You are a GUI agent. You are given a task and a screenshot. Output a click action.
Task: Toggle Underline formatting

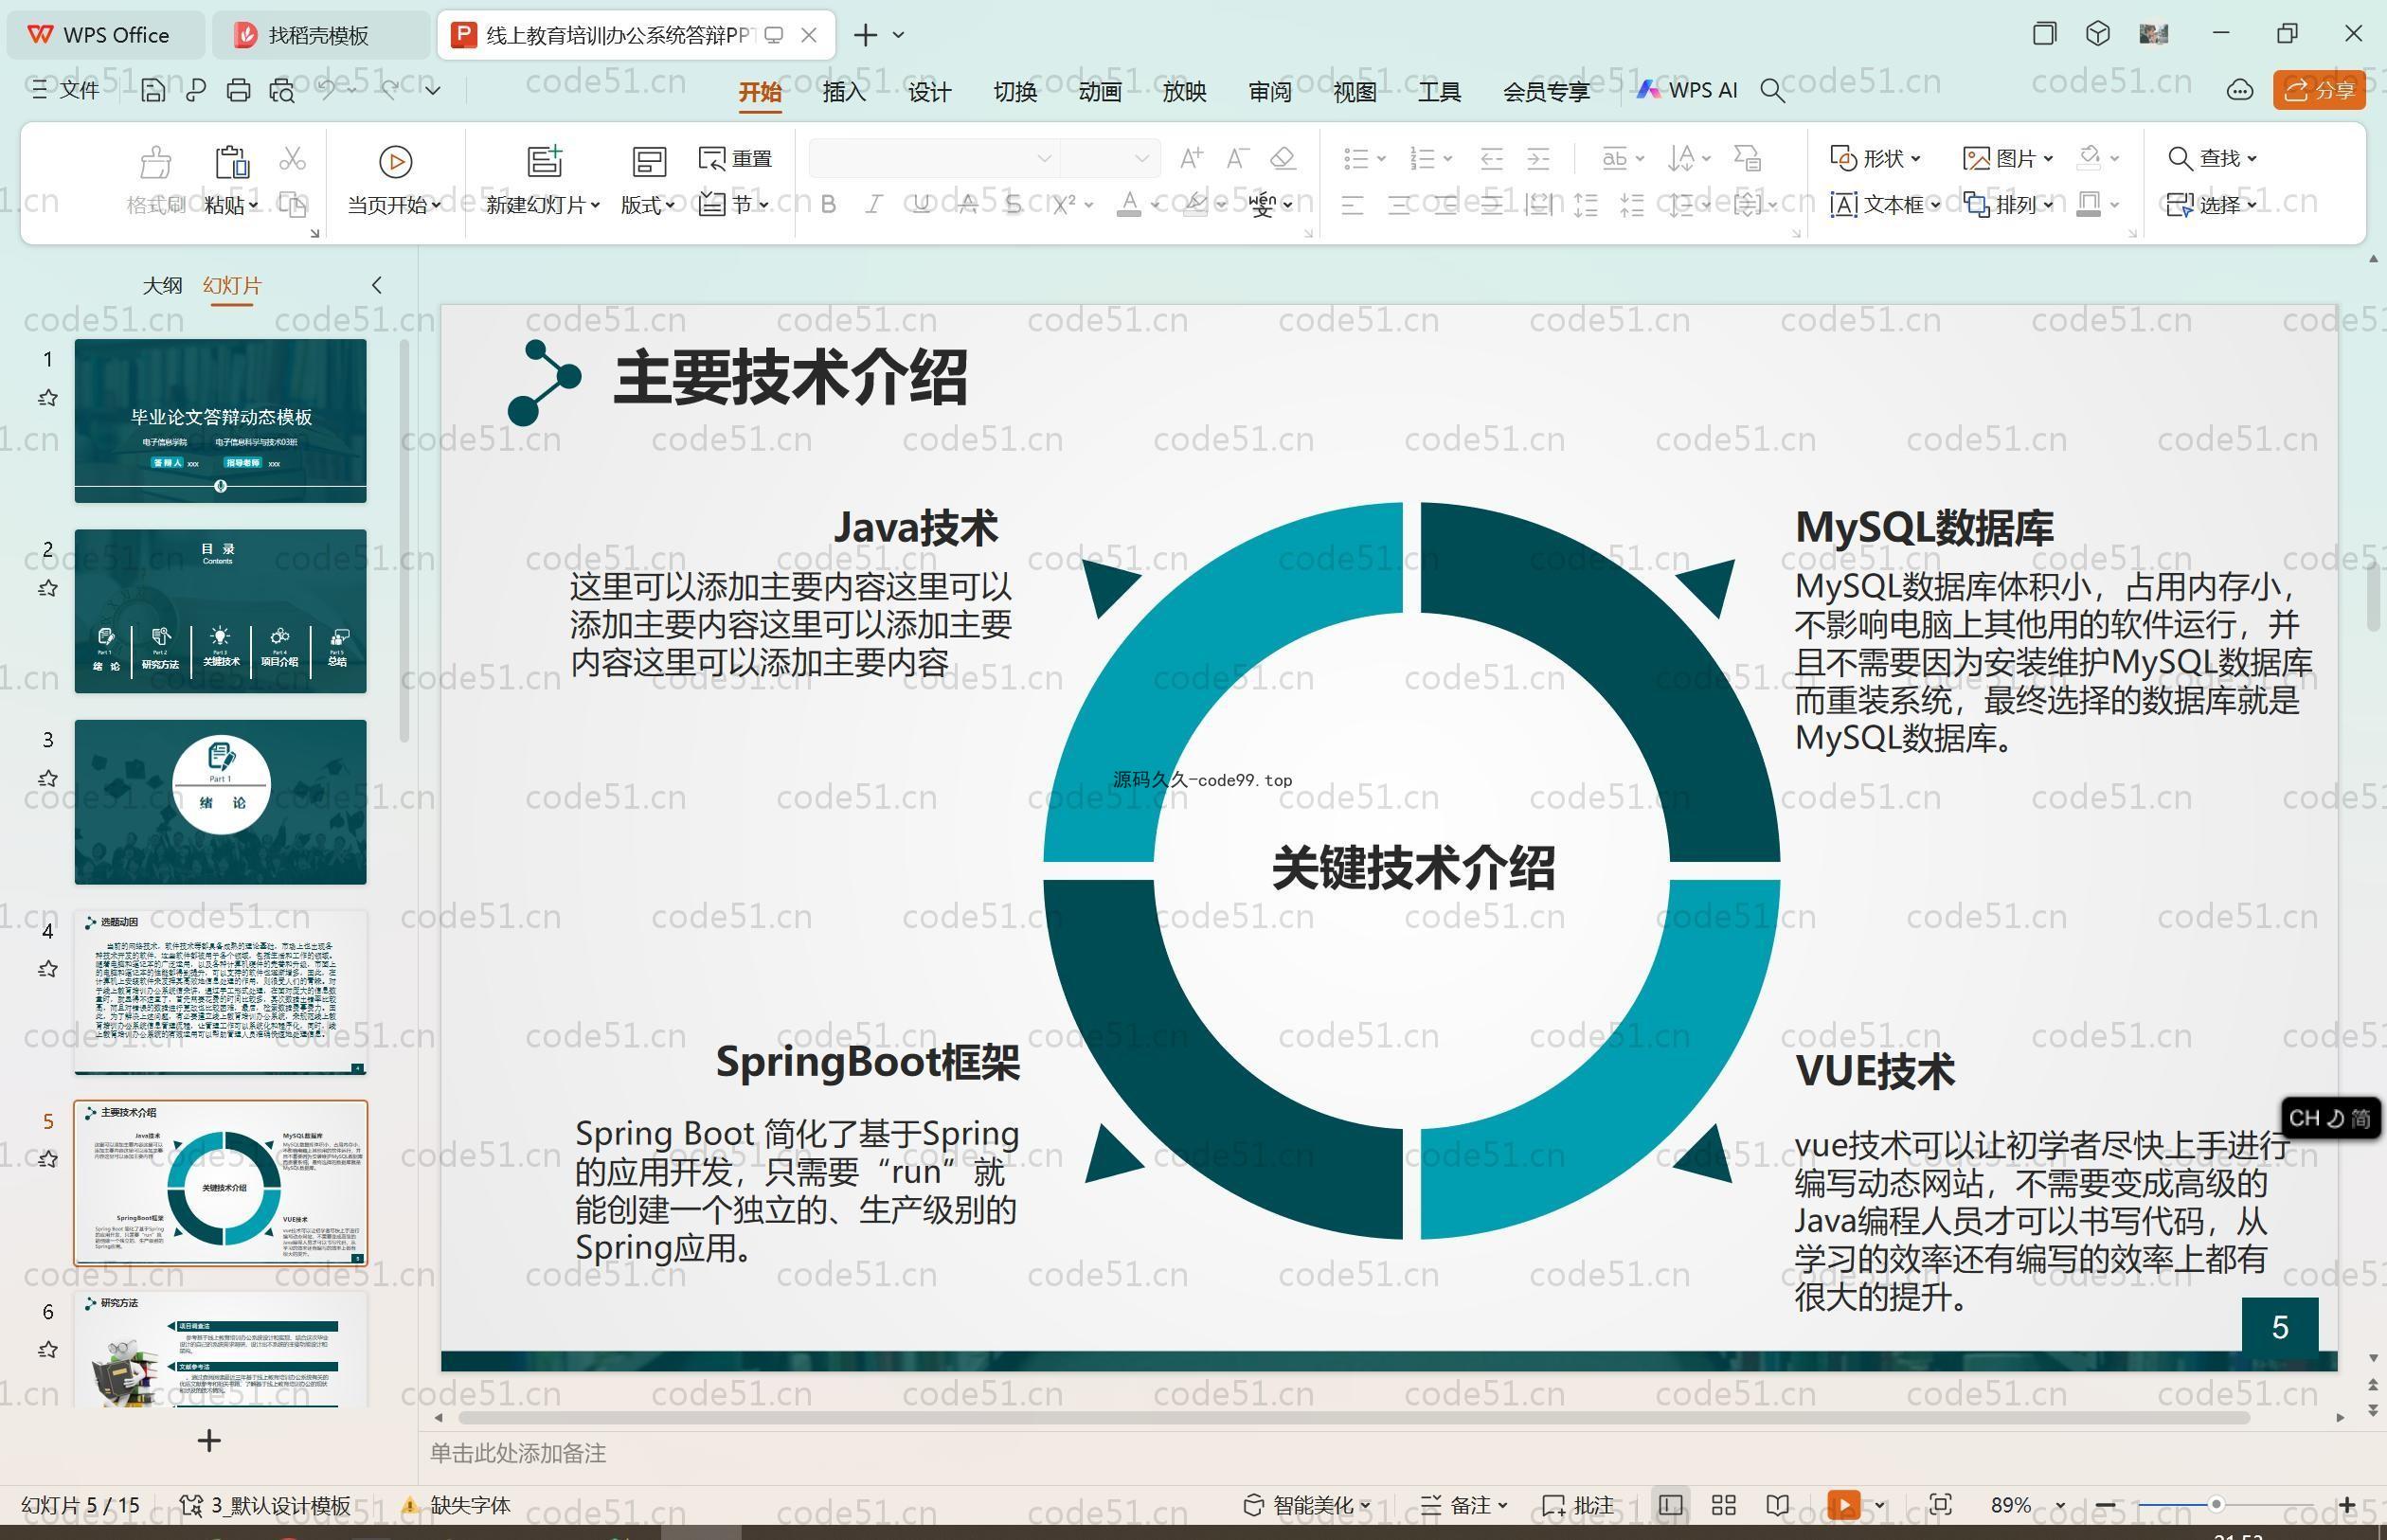coord(921,205)
